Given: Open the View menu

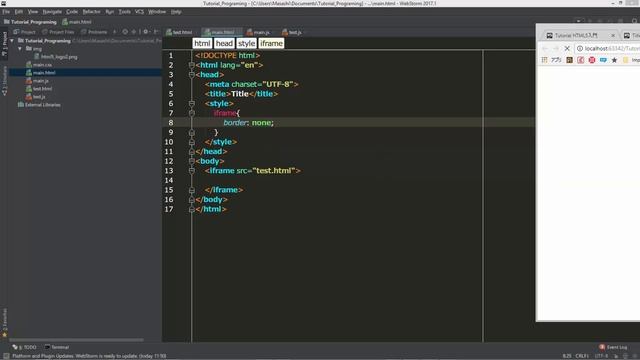Looking at the screenshot, I should tap(33, 12).
